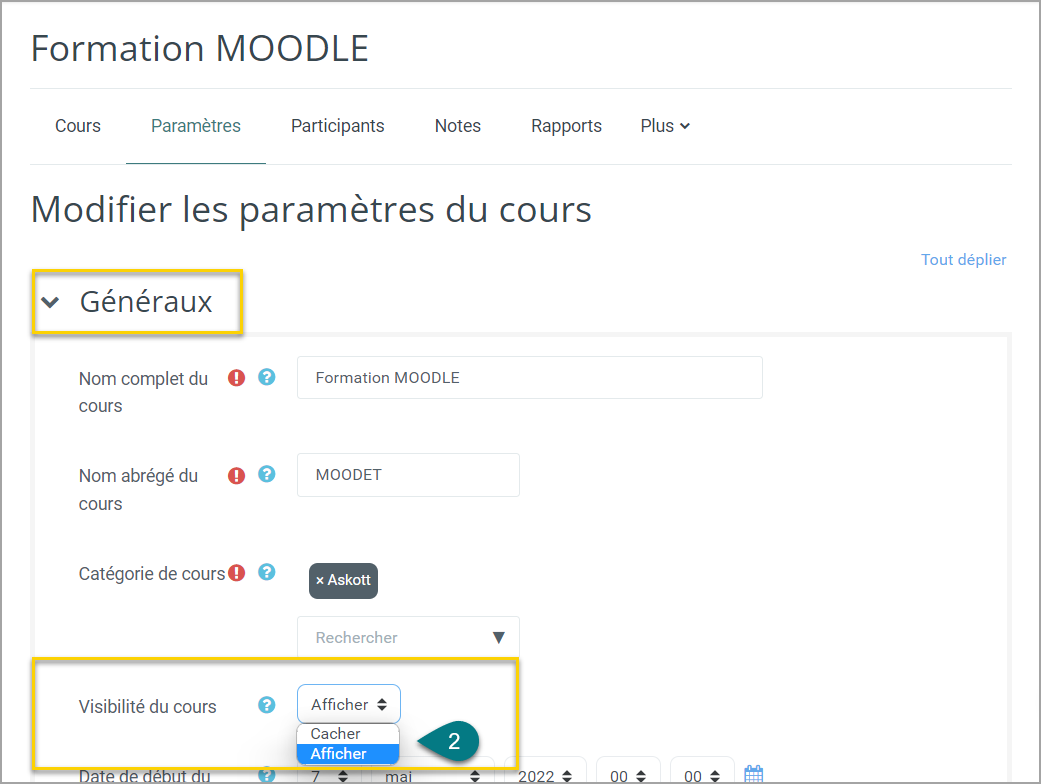Click the Formation MOODLE full name field
This screenshot has height=784, width=1041.
[x=530, y=378]
